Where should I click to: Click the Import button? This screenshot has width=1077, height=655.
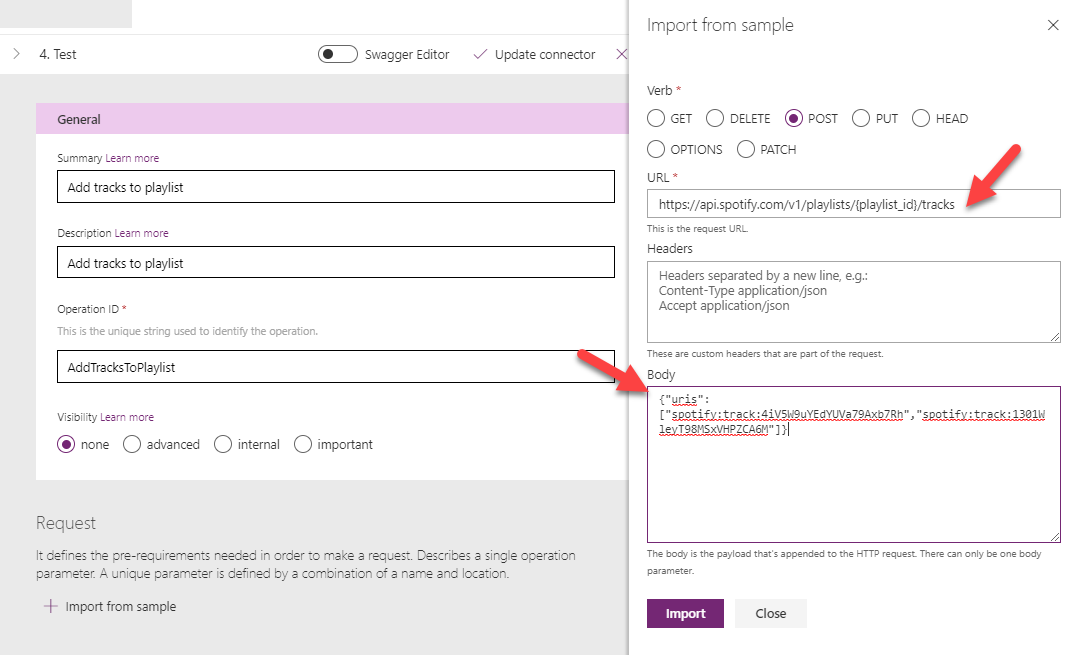tap(685, 613)
